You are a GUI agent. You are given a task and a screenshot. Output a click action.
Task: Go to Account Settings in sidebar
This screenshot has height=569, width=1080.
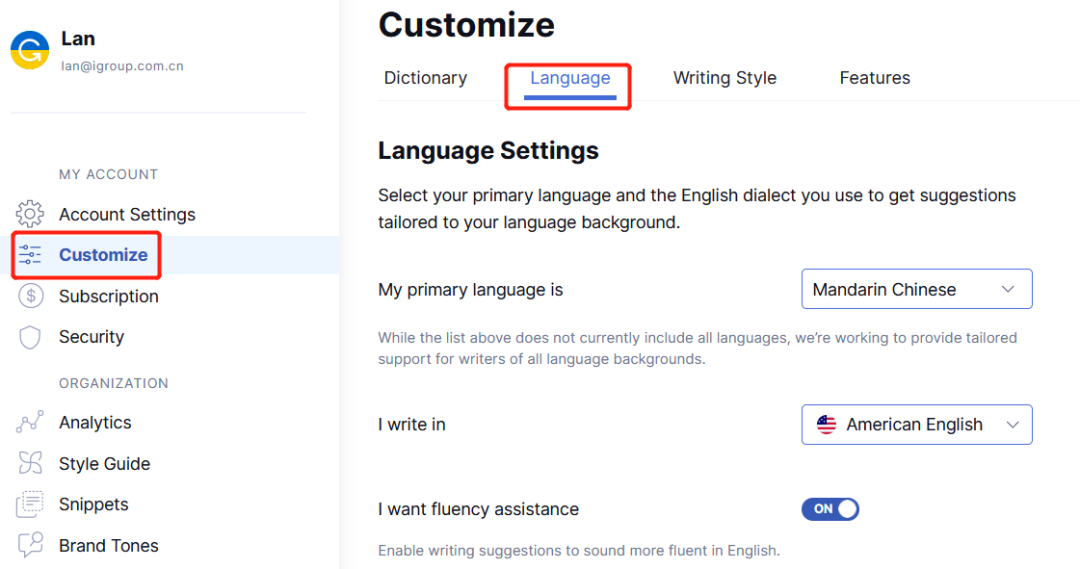[x=127, y=214]
